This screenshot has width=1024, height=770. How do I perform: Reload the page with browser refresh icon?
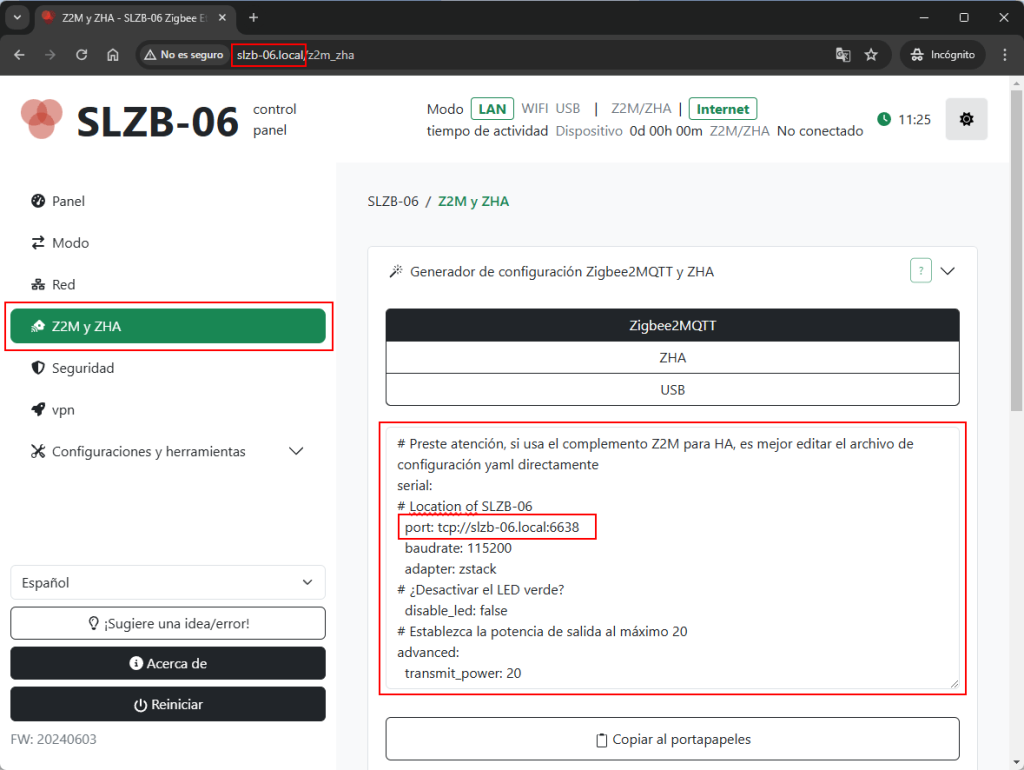[82, 55]
